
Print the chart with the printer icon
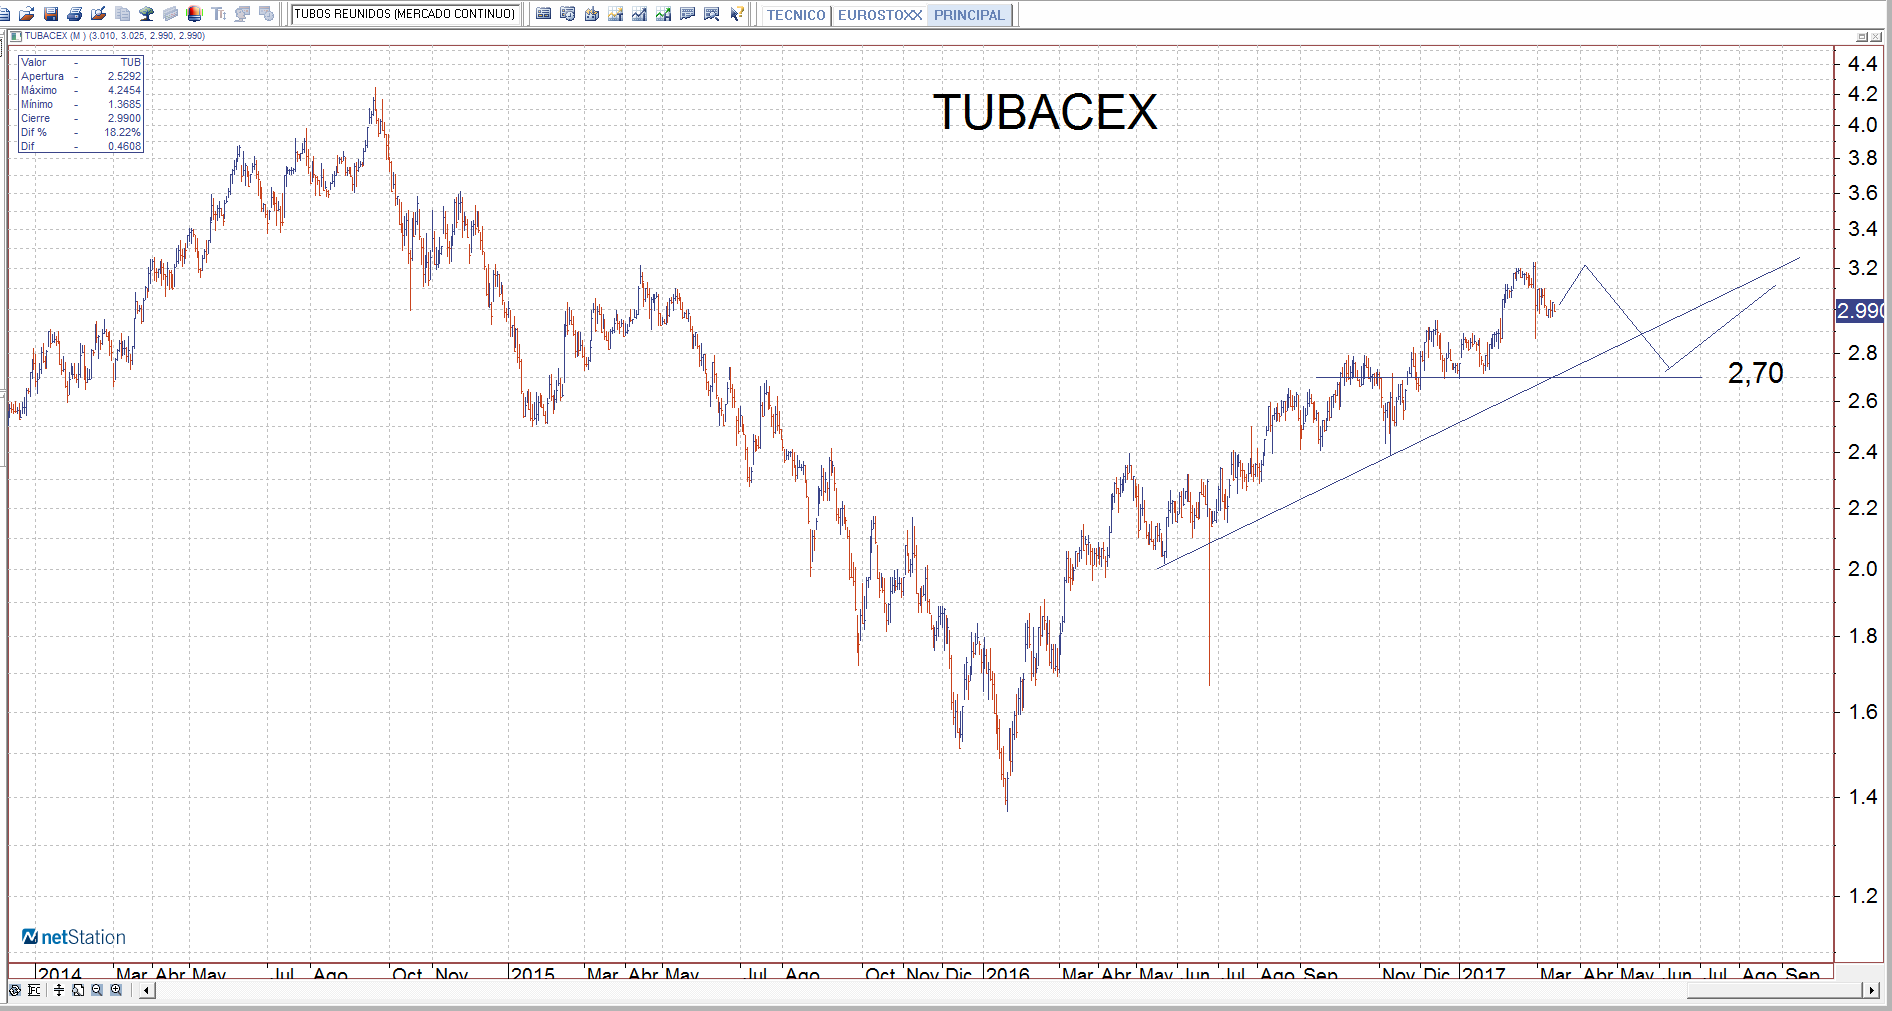click(x=75, y=14)
